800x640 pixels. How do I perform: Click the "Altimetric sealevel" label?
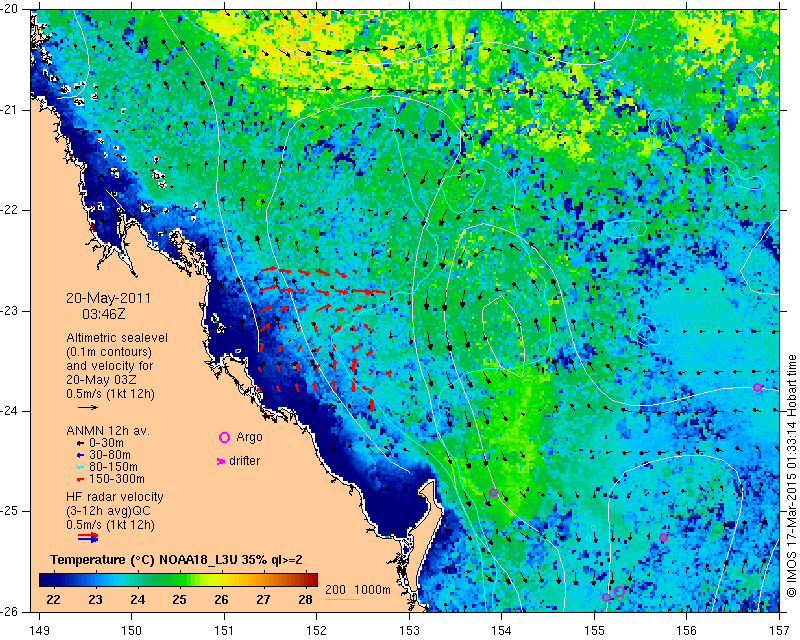(117, 338)
